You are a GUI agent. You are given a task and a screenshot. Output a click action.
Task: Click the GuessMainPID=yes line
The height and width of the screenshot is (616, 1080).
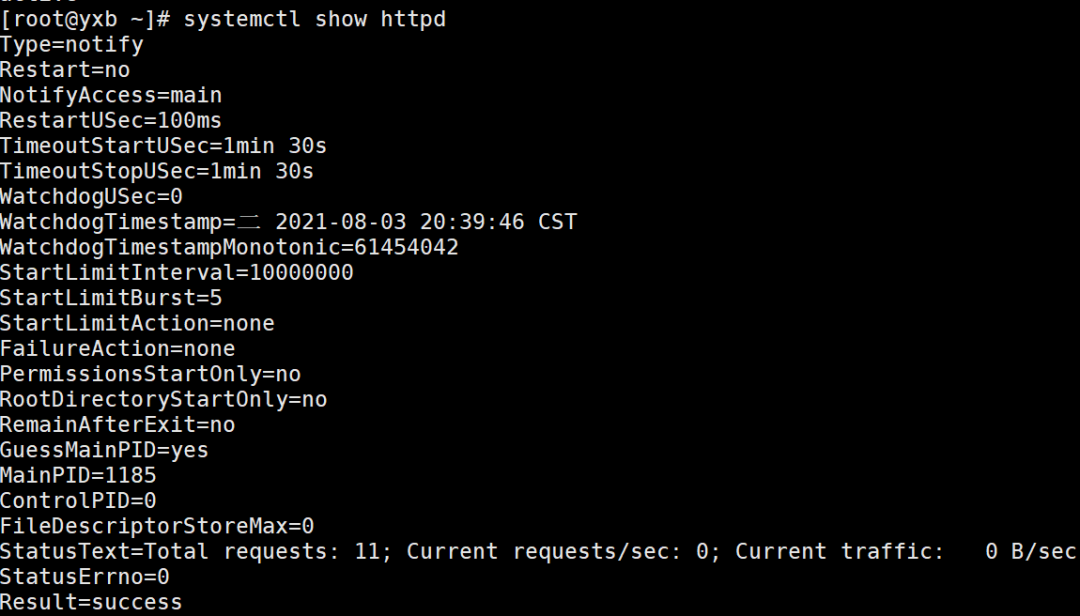pos(104,451)
